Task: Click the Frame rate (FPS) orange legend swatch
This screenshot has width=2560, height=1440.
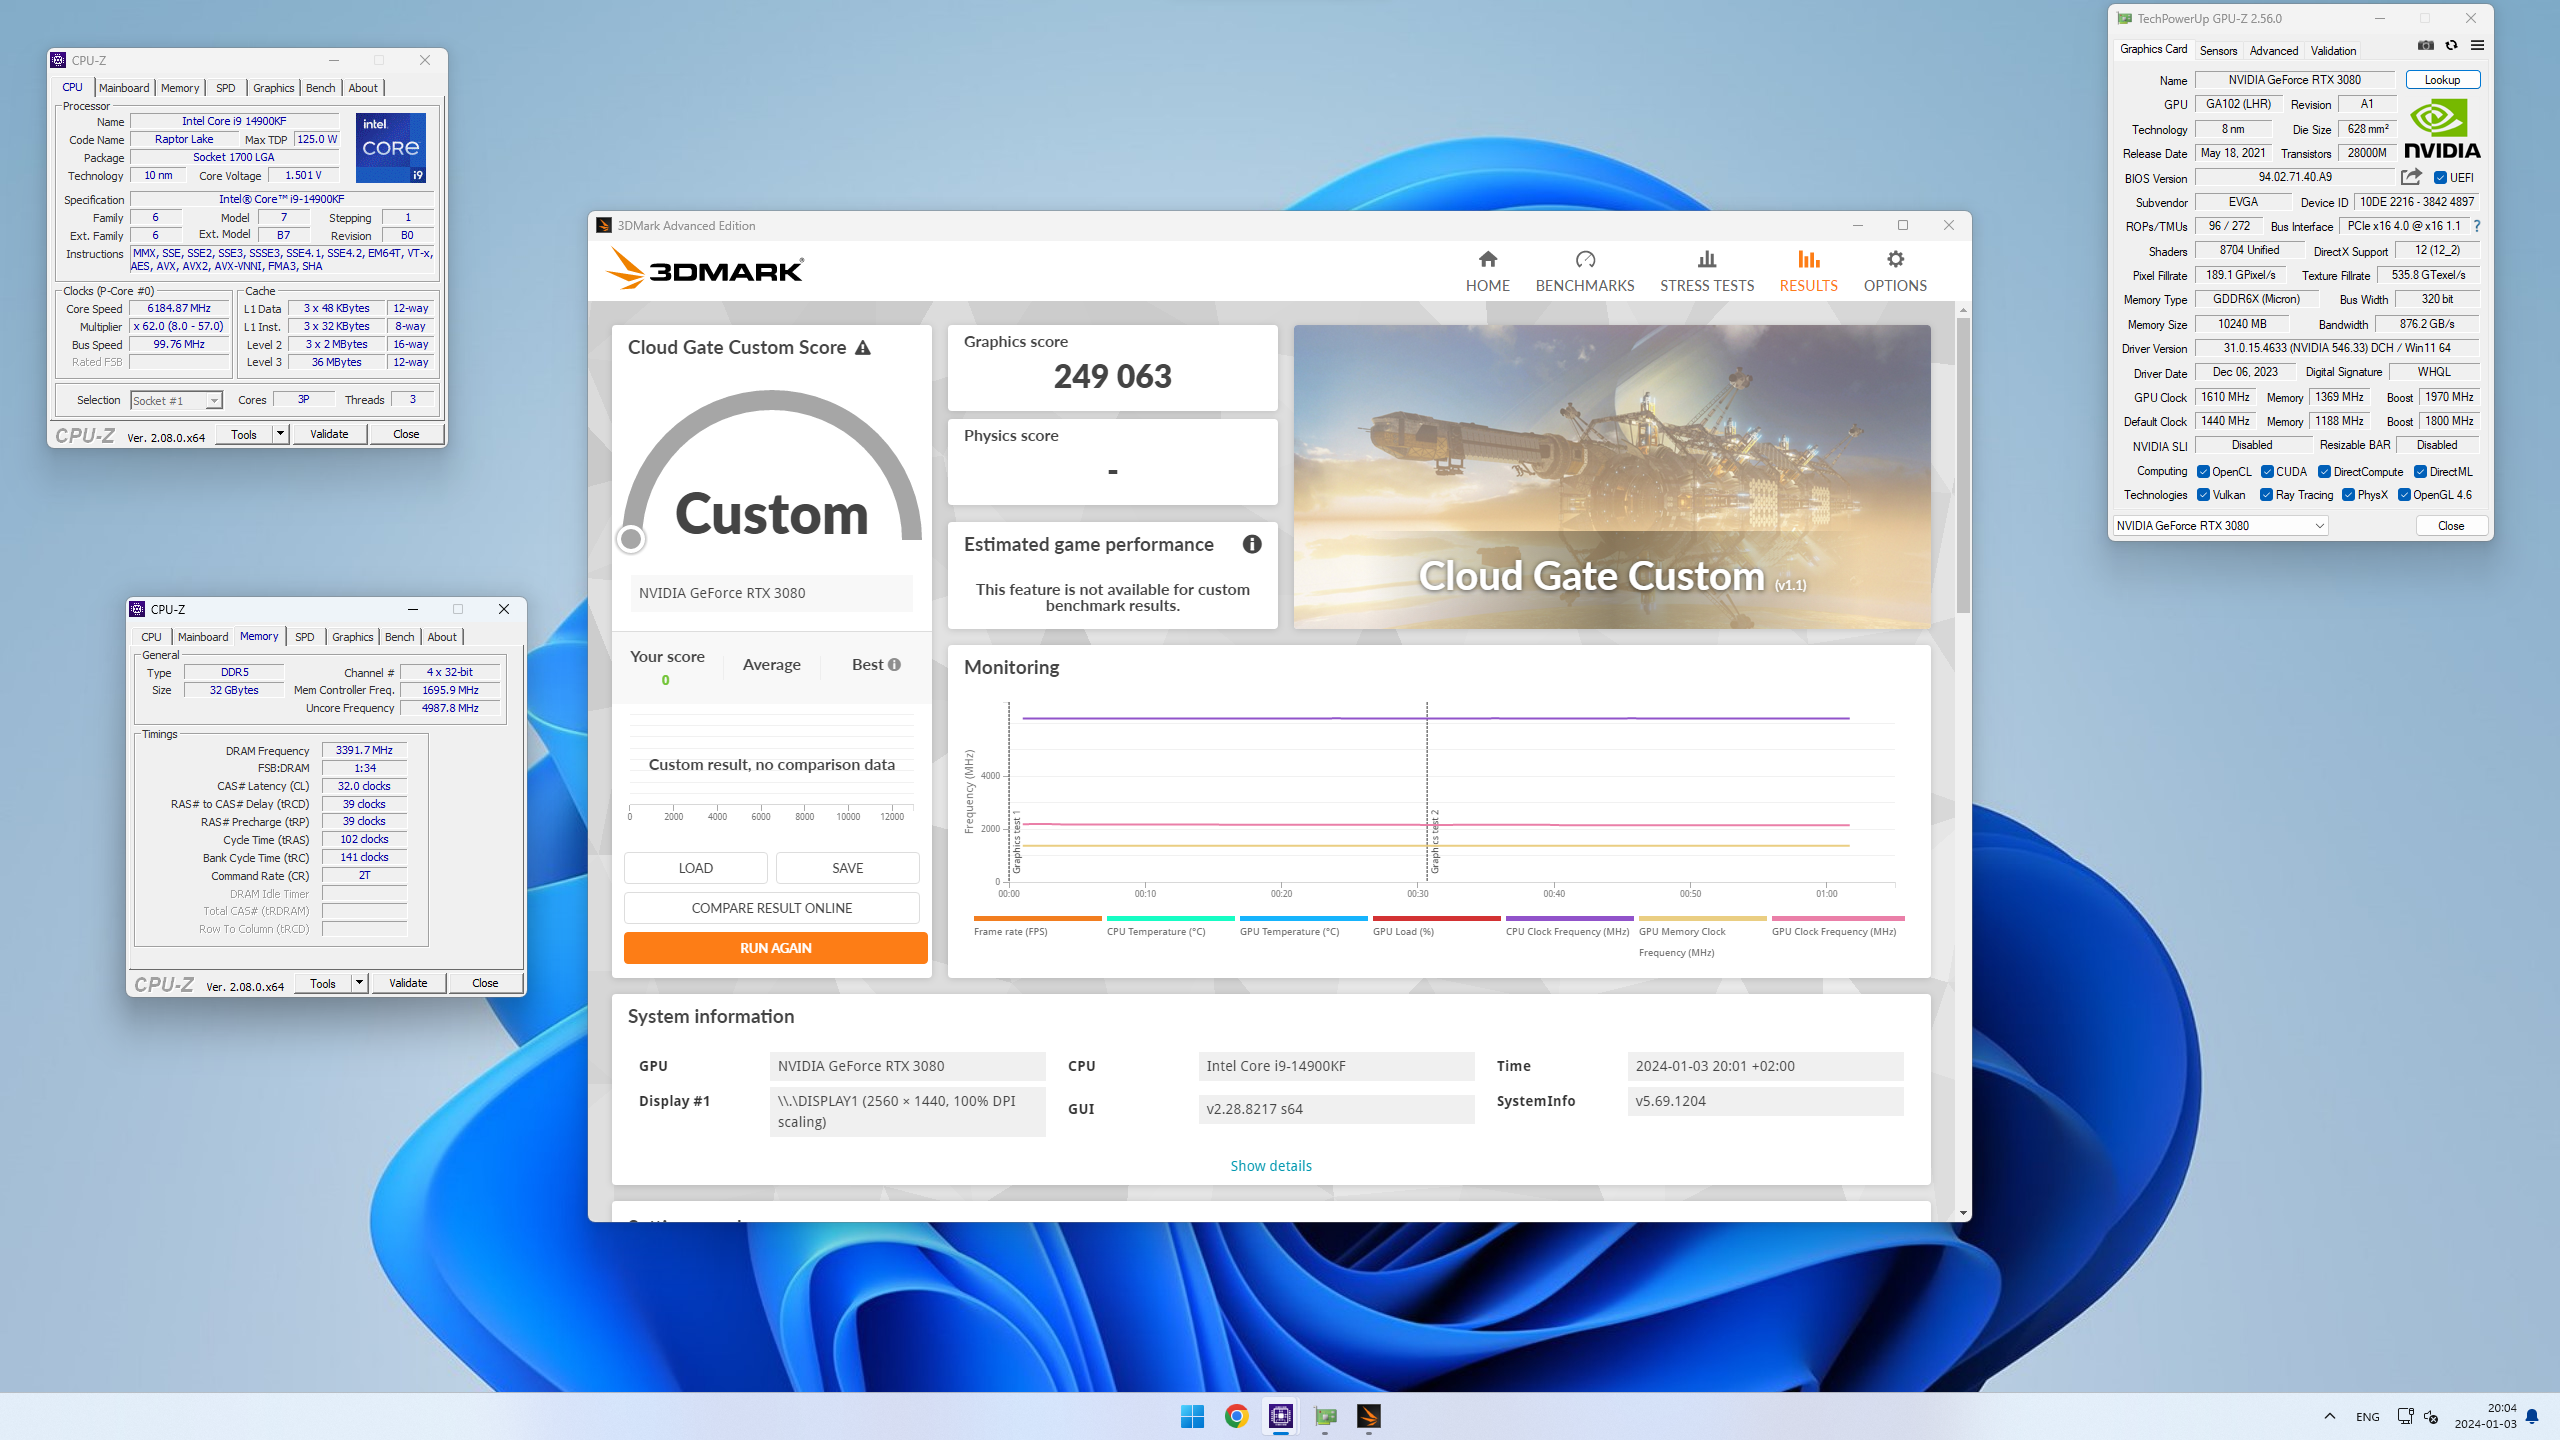Action: [1037, 918]
